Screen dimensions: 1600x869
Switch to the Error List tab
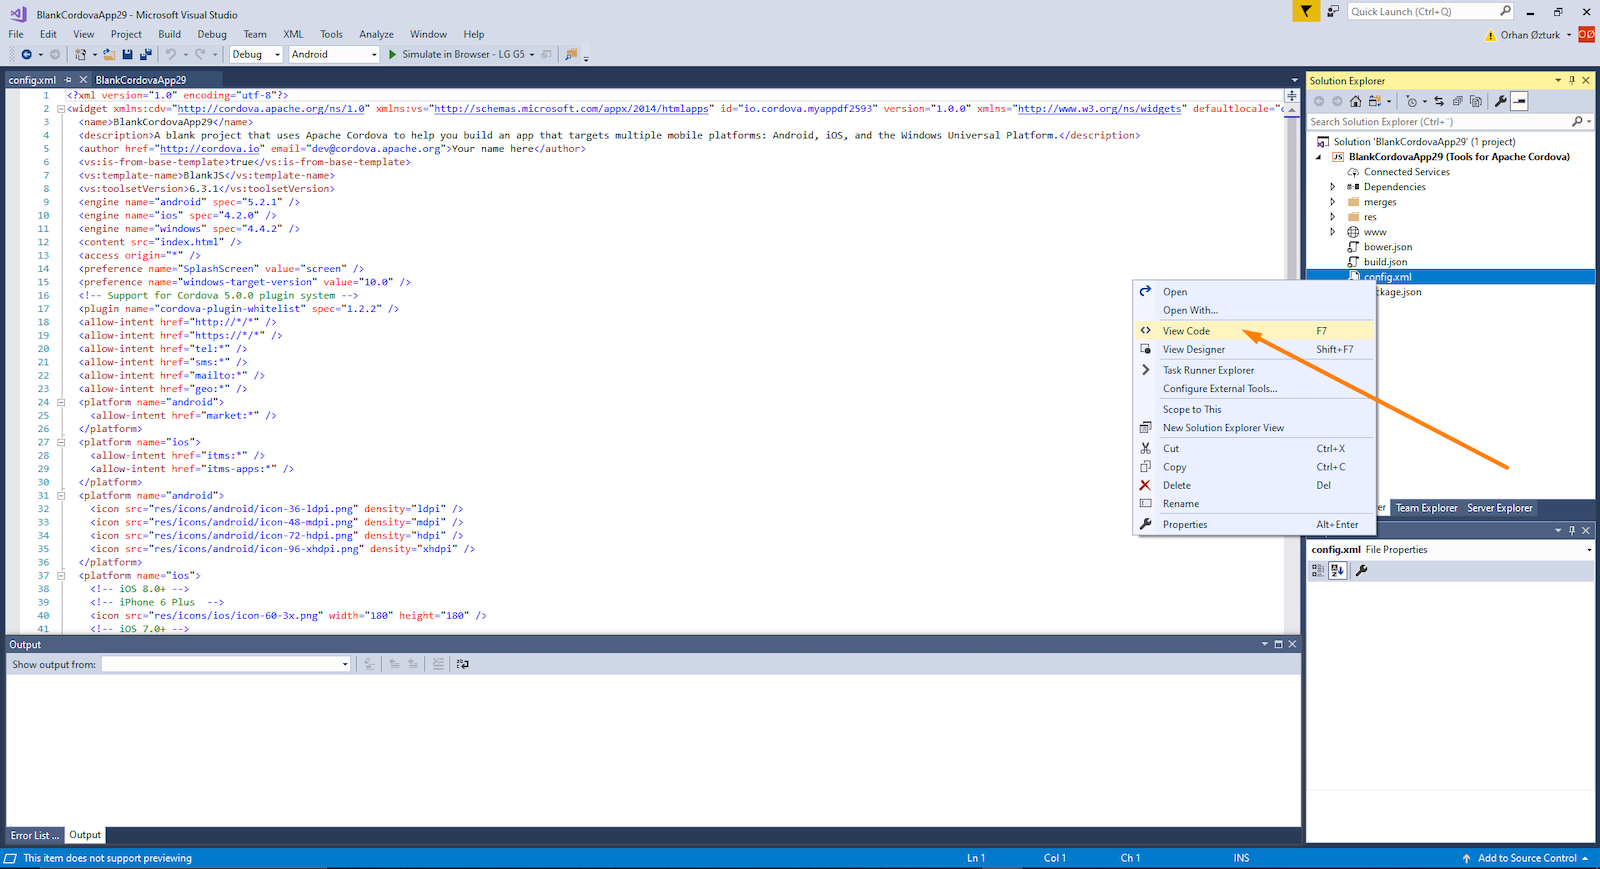[x=35, y=836]
